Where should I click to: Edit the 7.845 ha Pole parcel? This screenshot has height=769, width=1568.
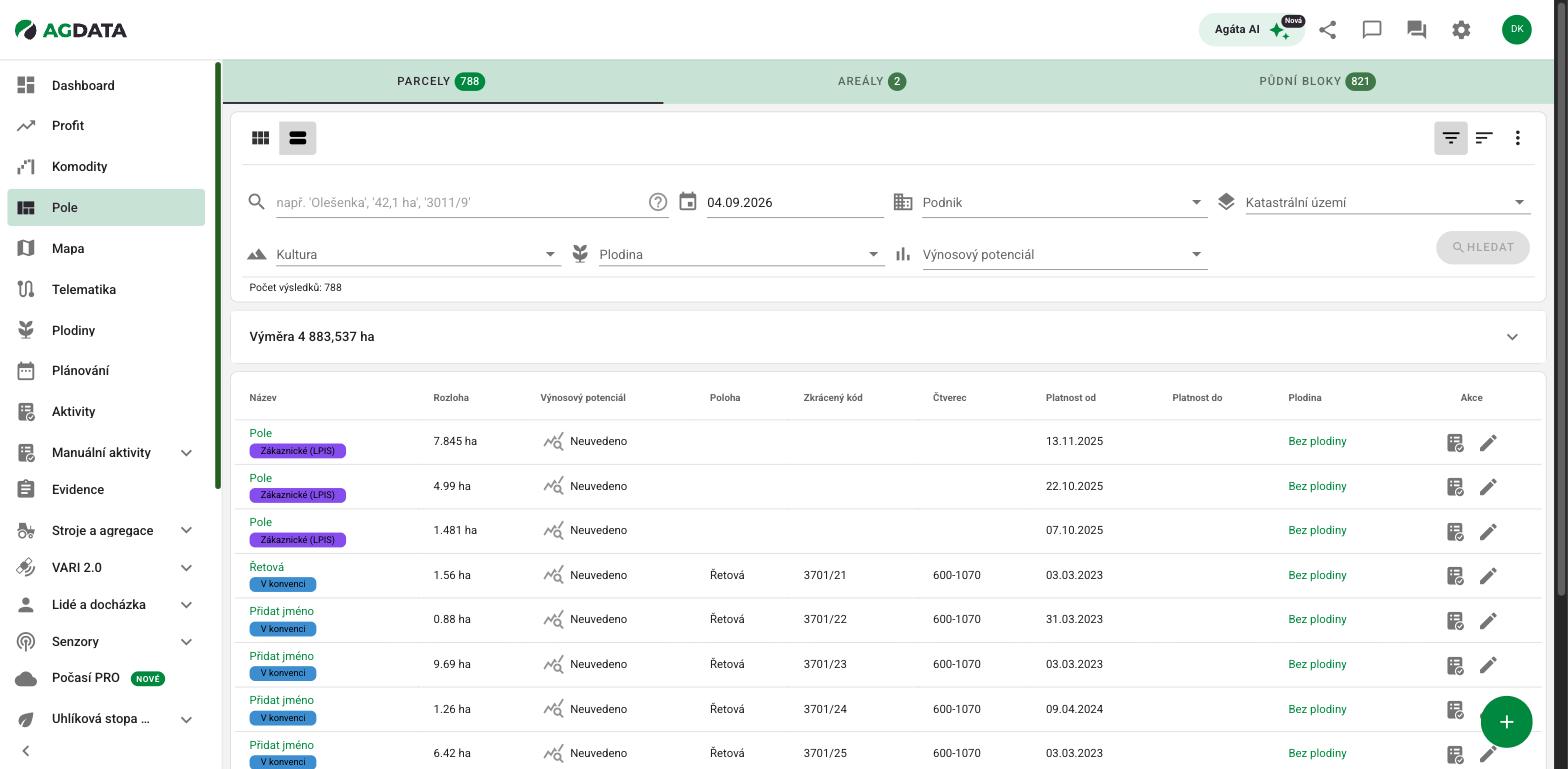pos(1488,442)
